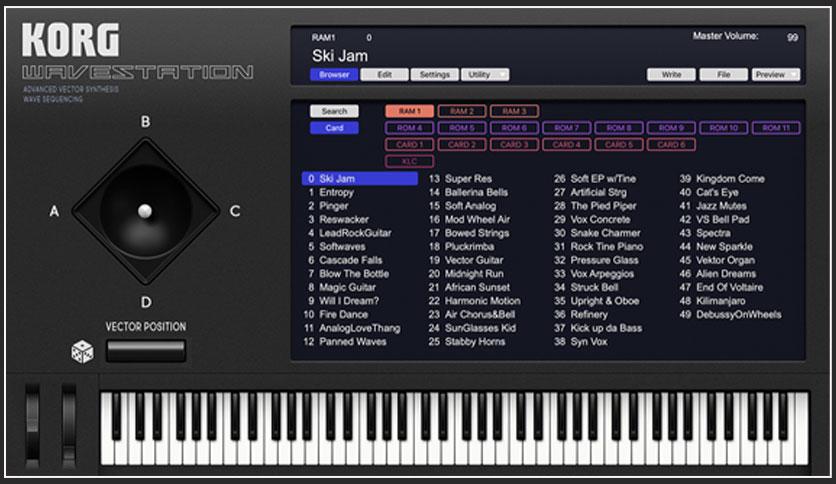Select the CARD 4 bank
Image resolution: width=836 pixels, height=484 pixels.
coord(566,144)
